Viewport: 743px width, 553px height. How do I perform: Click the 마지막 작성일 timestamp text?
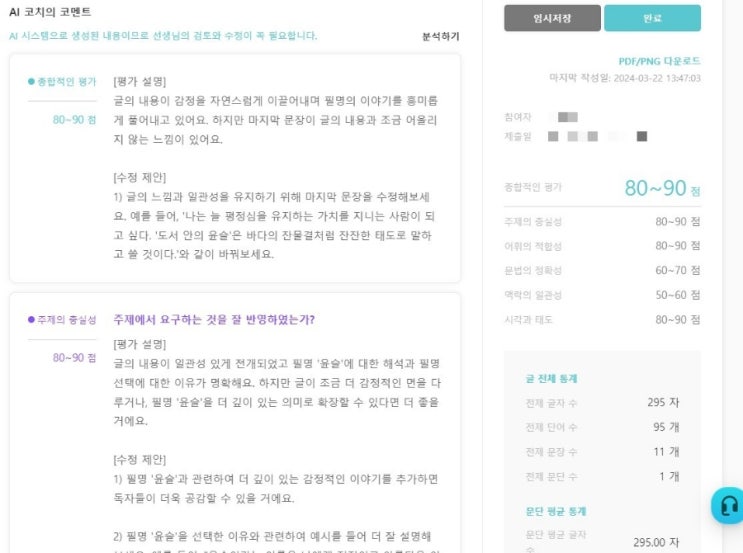tap(625, 78)
